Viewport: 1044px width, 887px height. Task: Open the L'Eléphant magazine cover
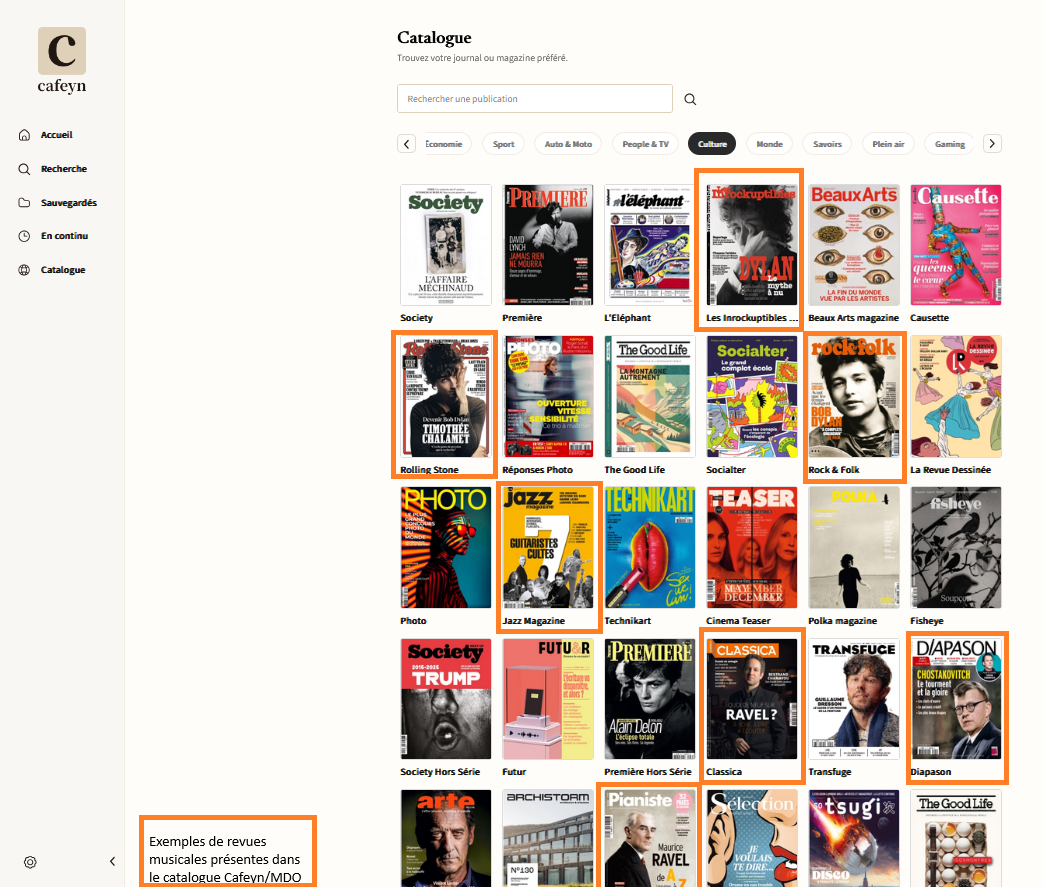point(650,245)
